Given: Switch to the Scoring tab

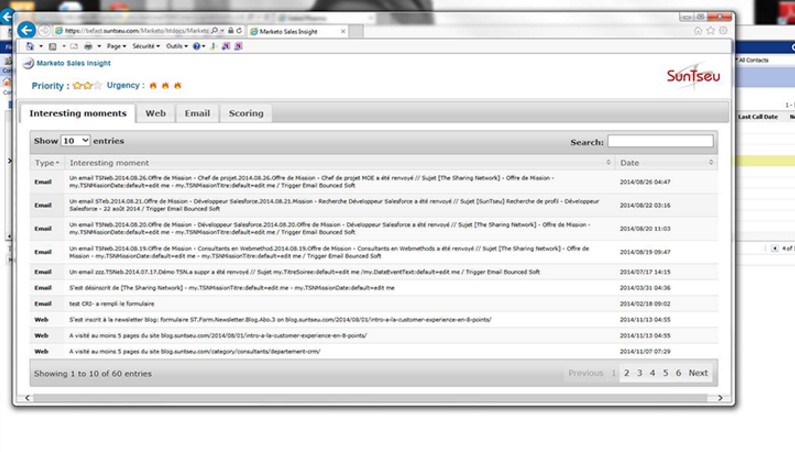Looking at the screenshot, I should [246, 113].
